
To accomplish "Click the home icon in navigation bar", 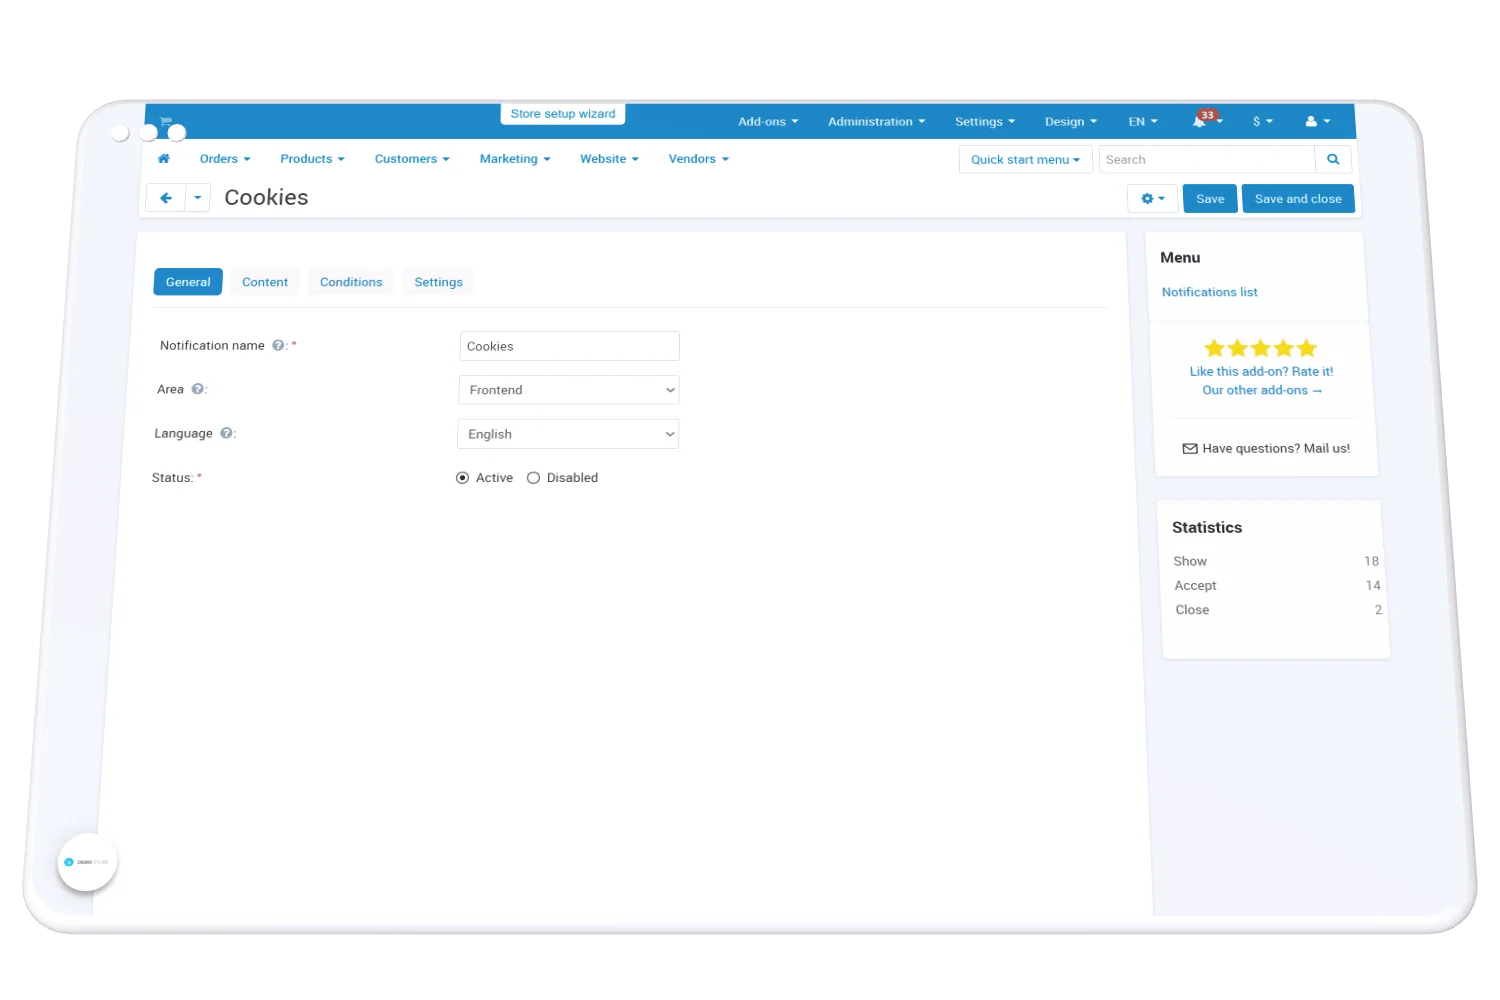I will point(164,159).
